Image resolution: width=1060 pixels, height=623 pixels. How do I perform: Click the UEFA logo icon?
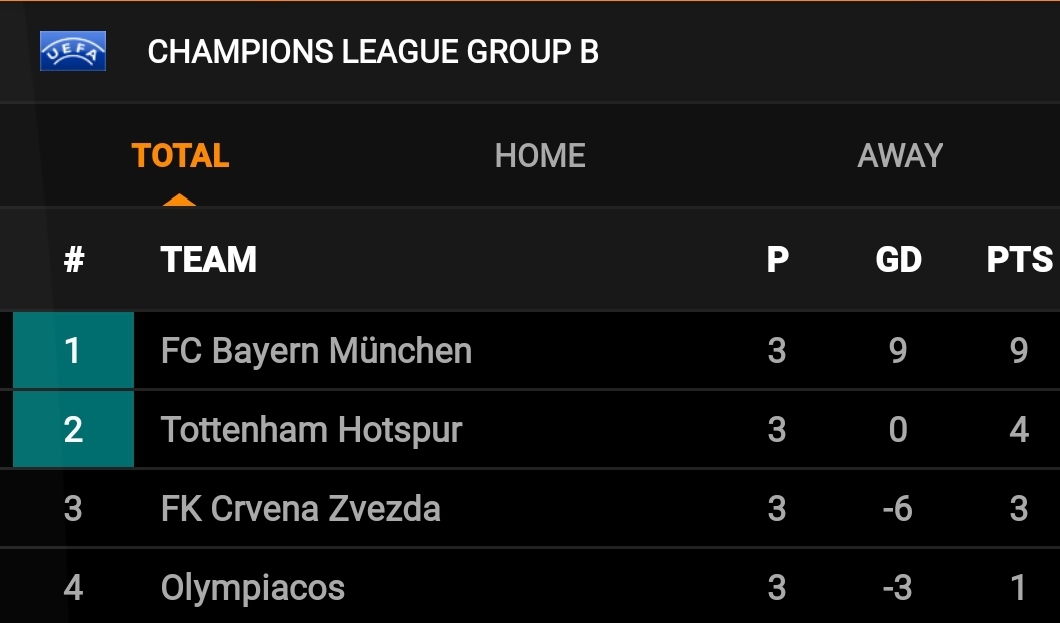[73, 51]
